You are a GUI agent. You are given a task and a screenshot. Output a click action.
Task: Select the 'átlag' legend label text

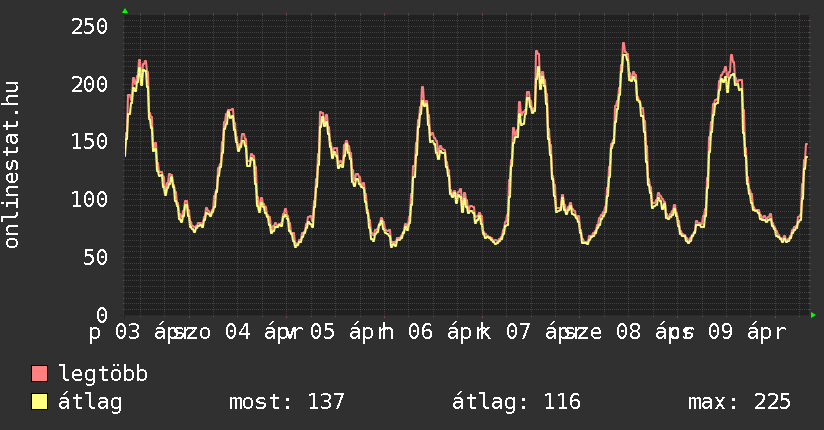tap(91, 402)
